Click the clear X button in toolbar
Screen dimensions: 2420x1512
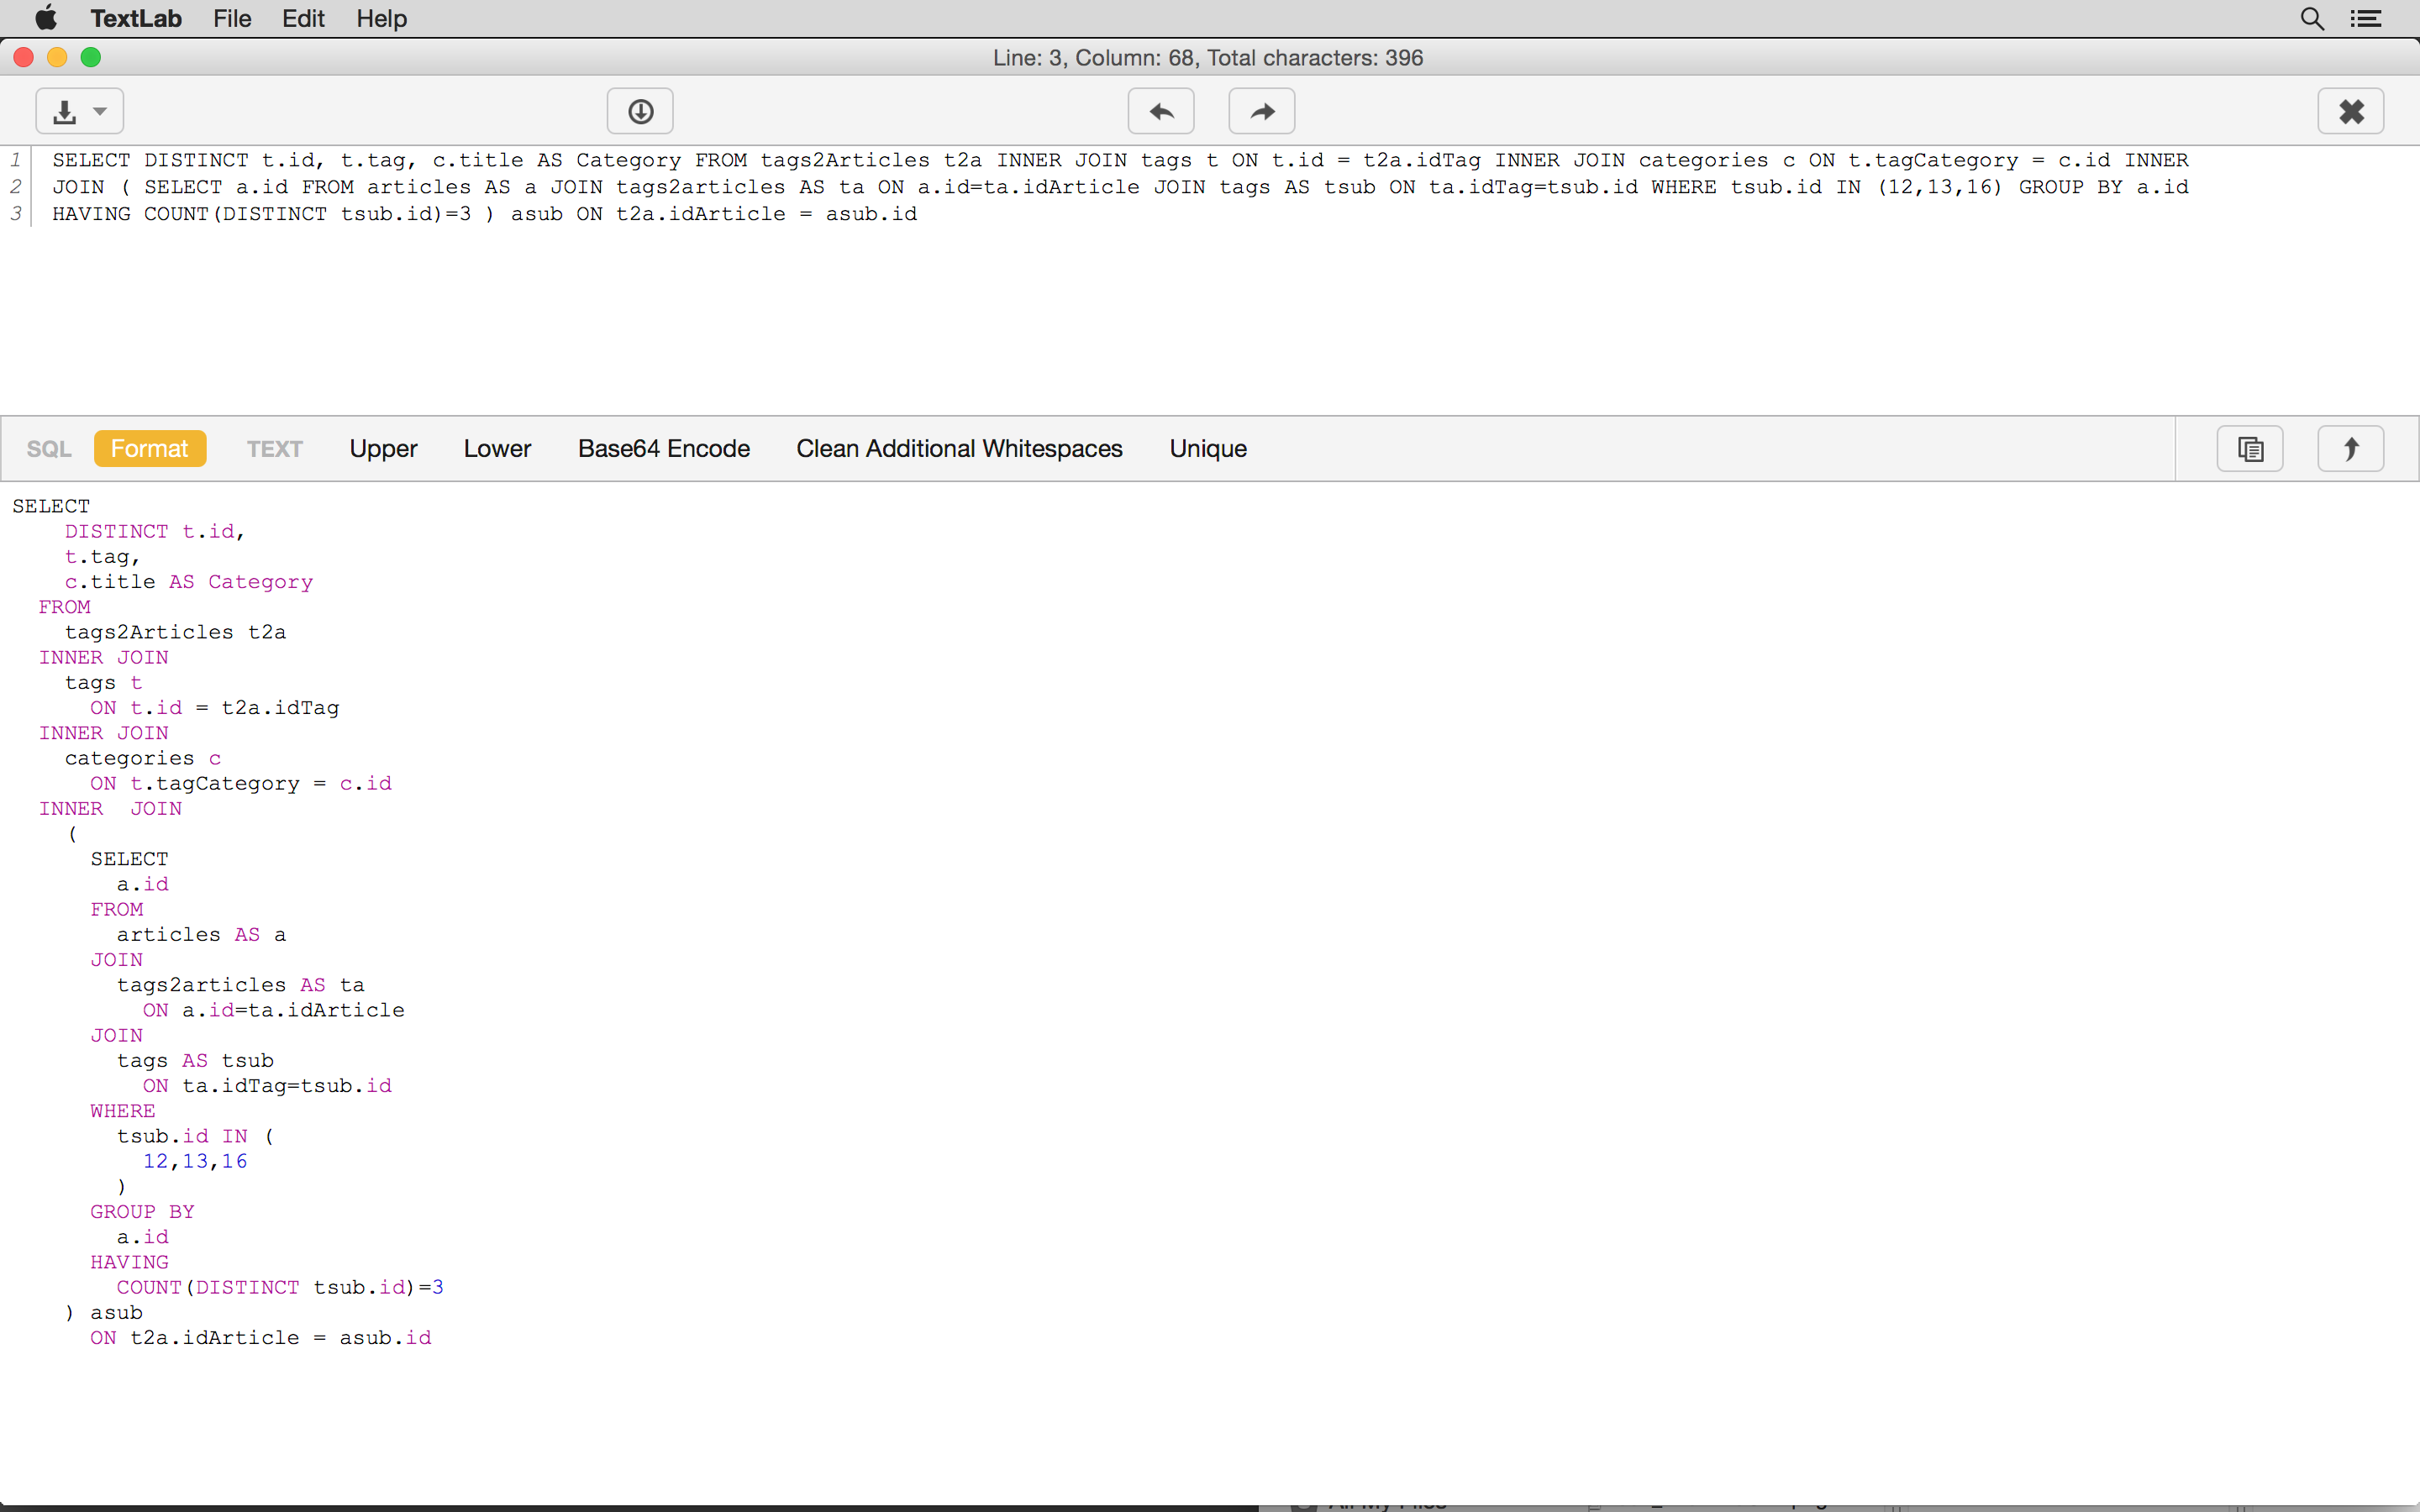click(x=2351, y=111)
